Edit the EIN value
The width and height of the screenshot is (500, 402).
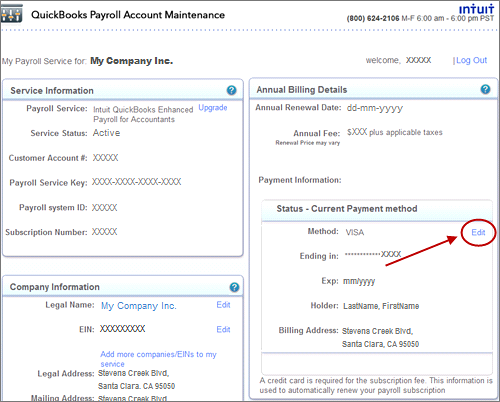point(223,329)
